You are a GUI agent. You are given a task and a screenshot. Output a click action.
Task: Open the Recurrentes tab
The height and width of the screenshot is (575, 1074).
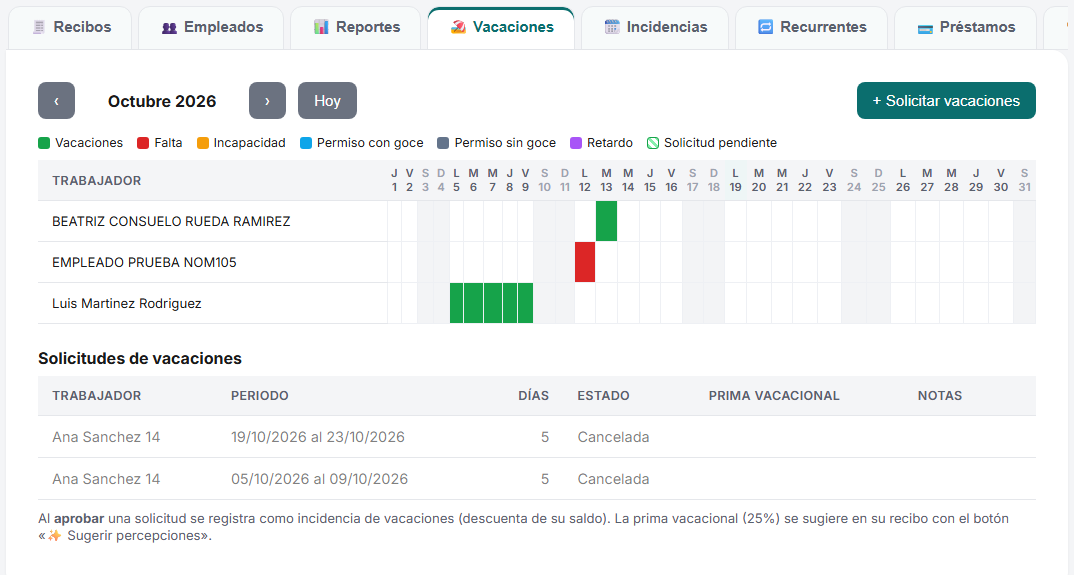tap(811, 27)
